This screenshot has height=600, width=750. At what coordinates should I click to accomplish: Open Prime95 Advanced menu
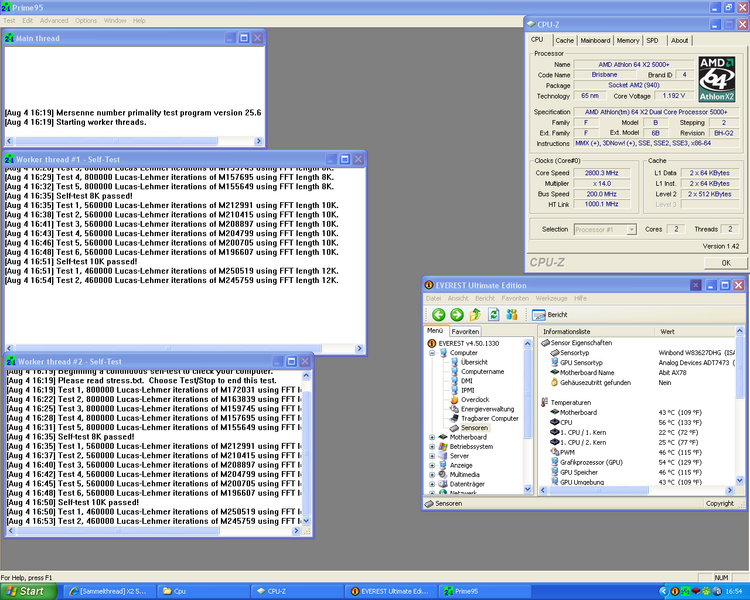point(54,21)
